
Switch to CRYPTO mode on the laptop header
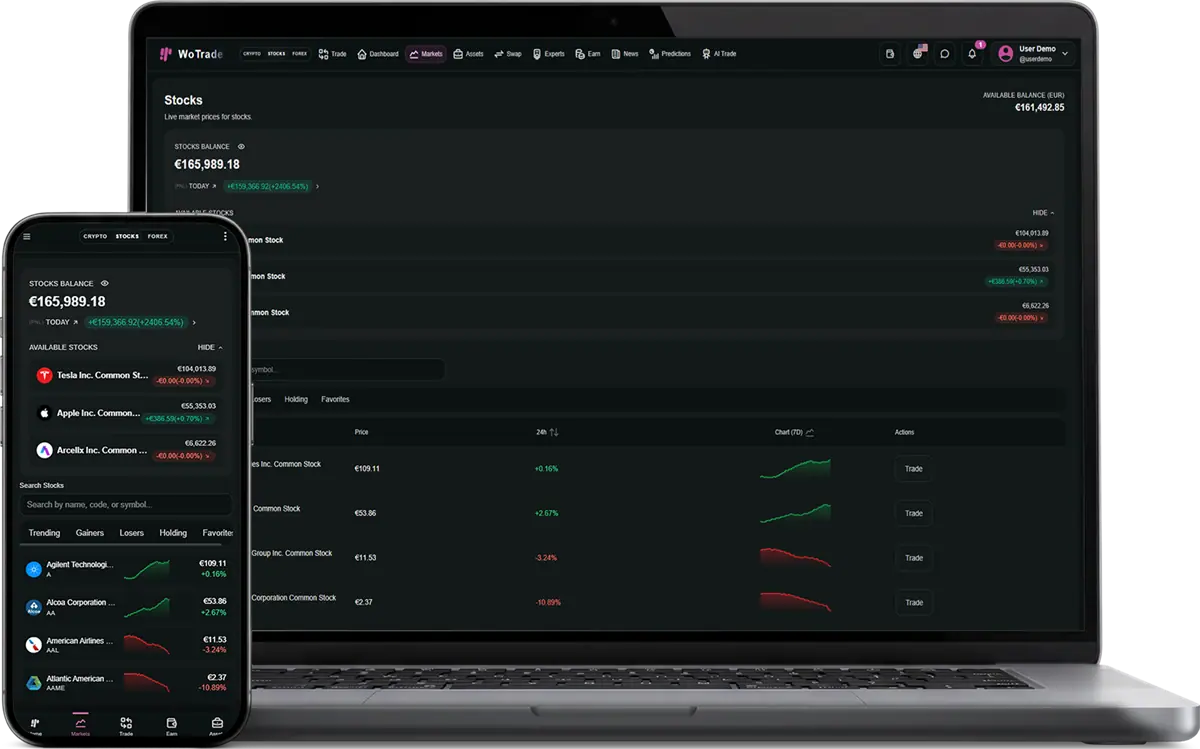coord(252,54)
